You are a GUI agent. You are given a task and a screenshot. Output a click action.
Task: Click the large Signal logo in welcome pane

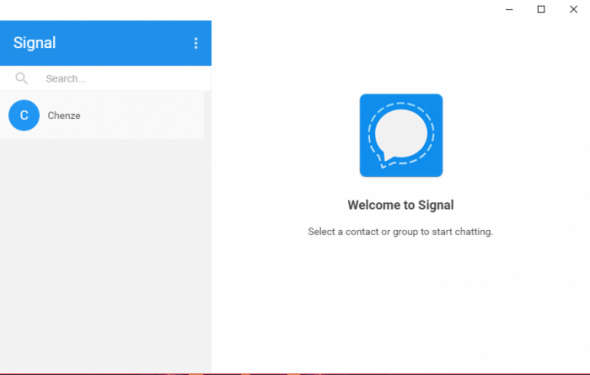tap(401, 135)
